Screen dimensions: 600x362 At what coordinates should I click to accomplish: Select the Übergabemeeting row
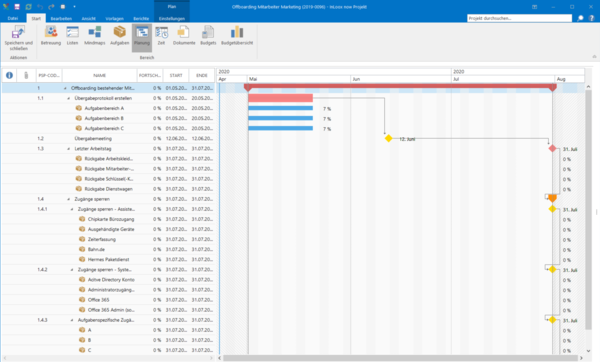108,139
